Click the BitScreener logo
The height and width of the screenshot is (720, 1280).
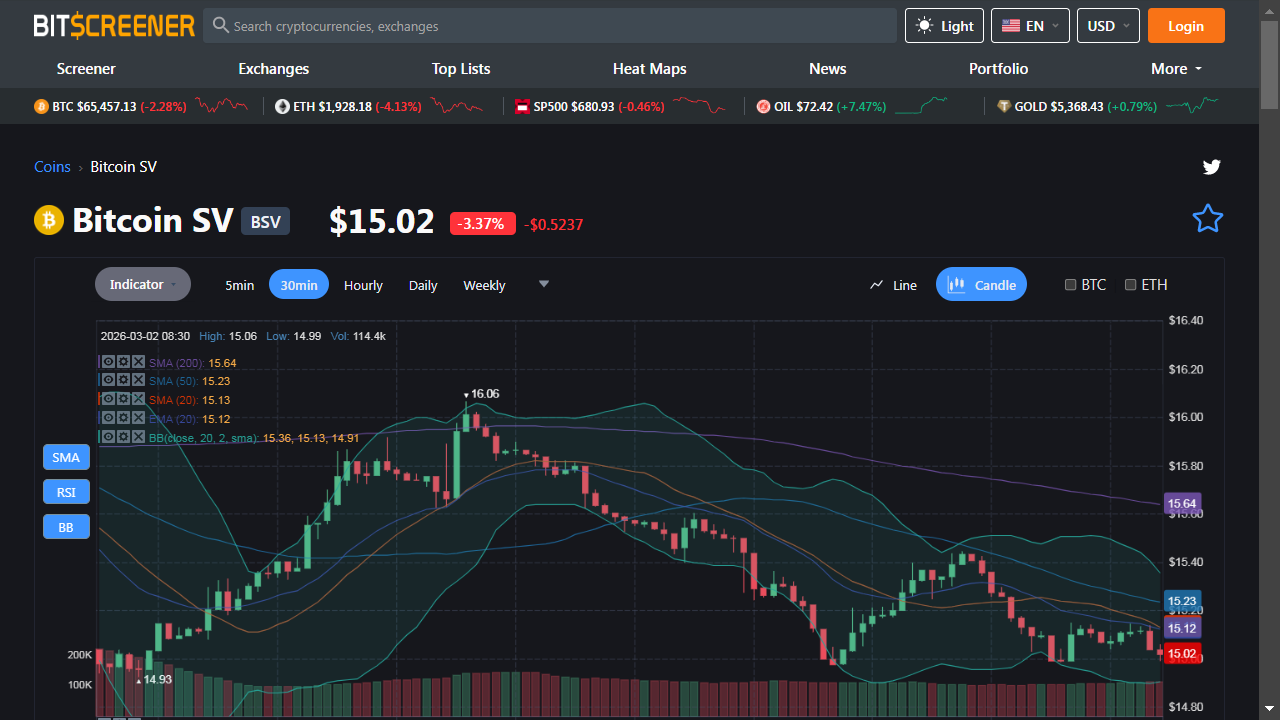[x=114, y=26]
